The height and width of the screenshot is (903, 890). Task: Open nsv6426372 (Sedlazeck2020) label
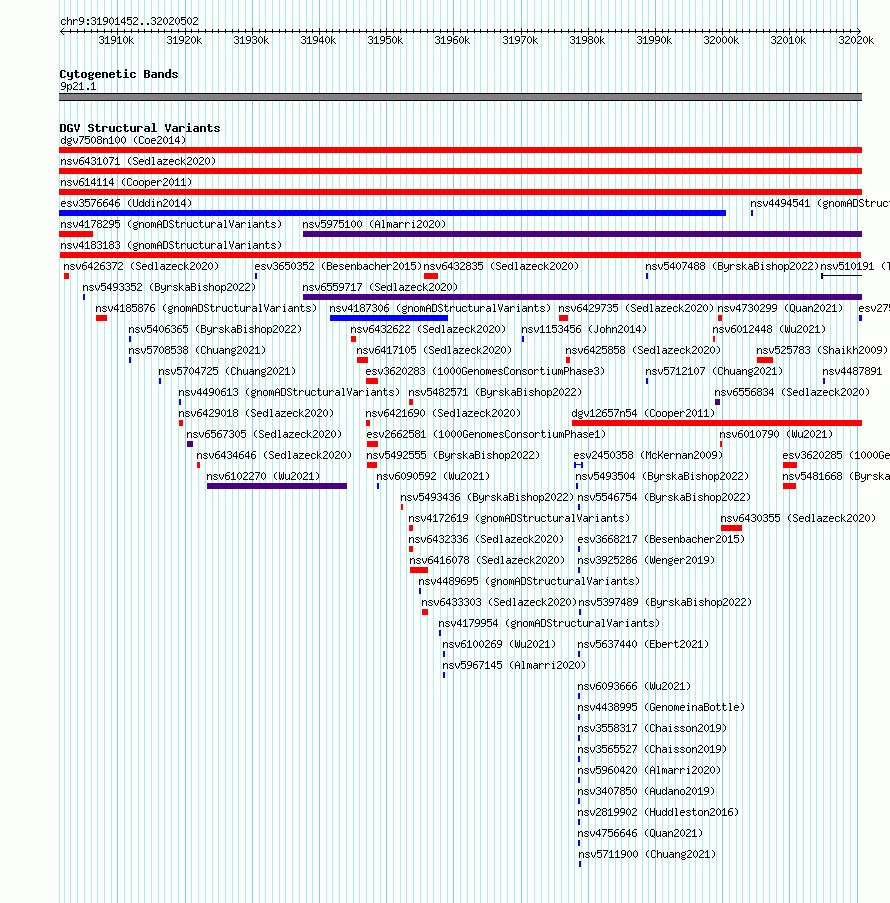pyautogui.click(x=141, y=267)
